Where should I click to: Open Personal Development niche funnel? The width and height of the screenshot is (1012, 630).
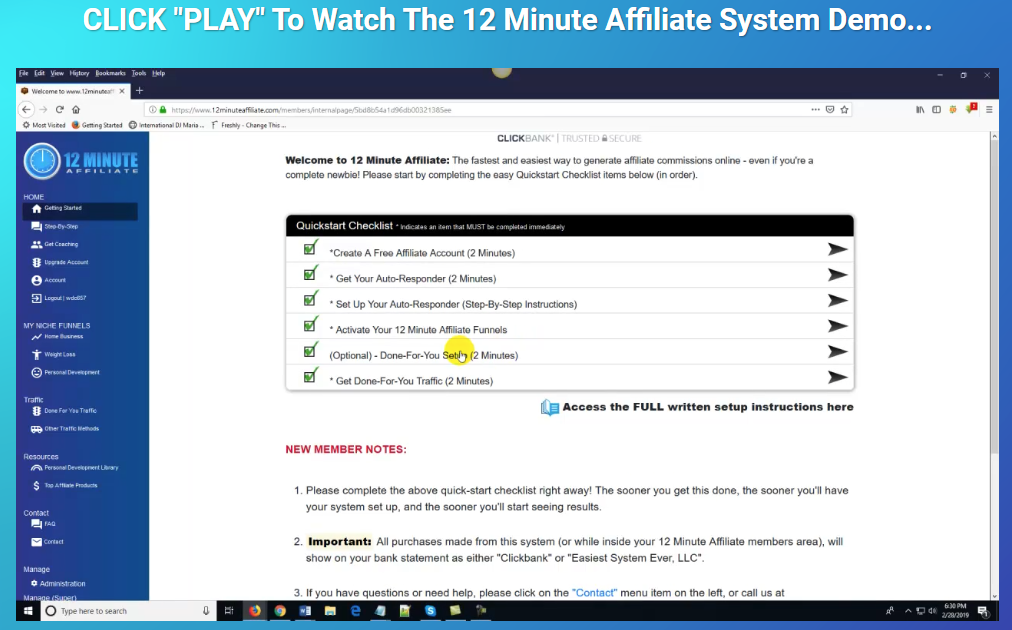point(66,372)
